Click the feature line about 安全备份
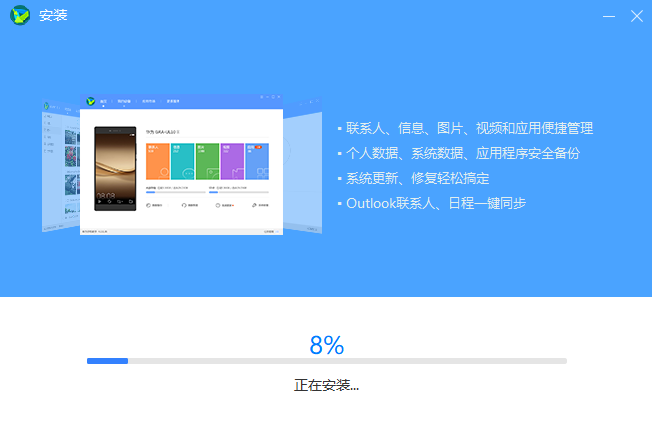652x428 pixels. 462,153
